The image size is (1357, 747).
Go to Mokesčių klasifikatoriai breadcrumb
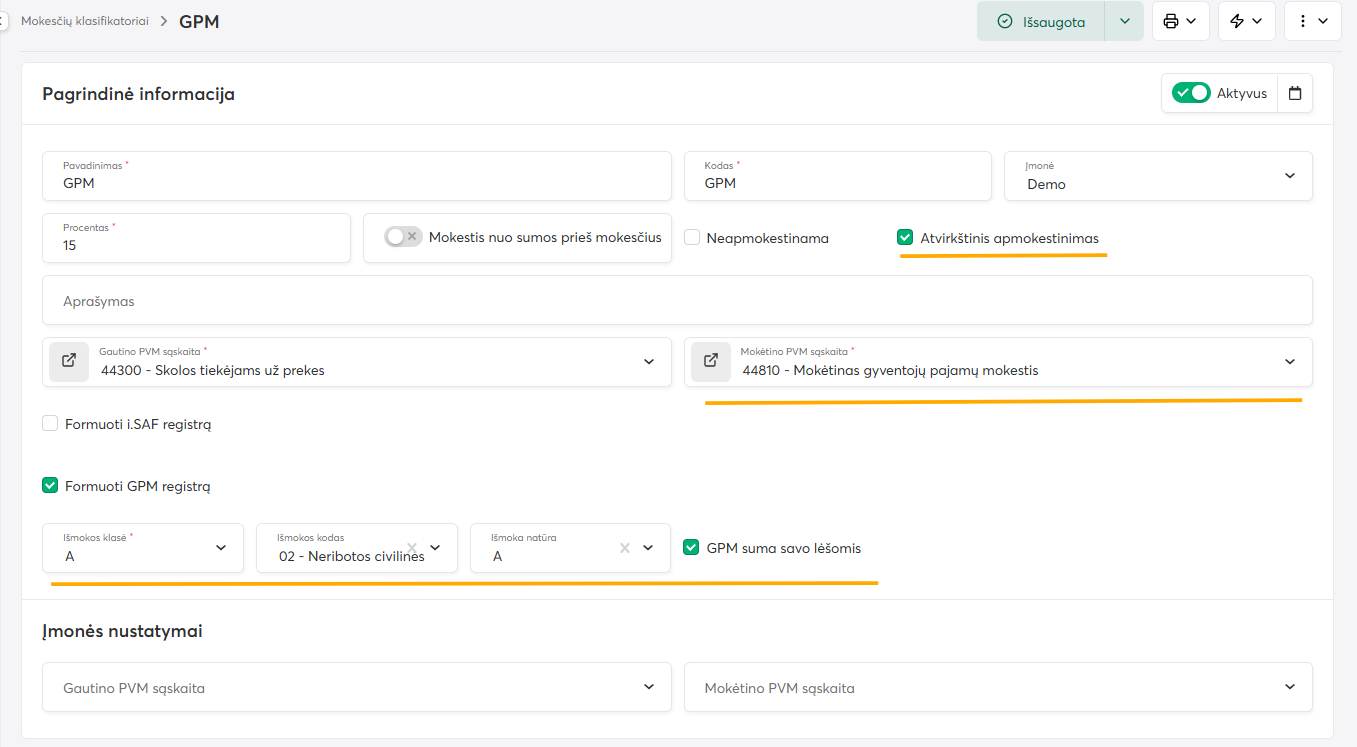85,21
